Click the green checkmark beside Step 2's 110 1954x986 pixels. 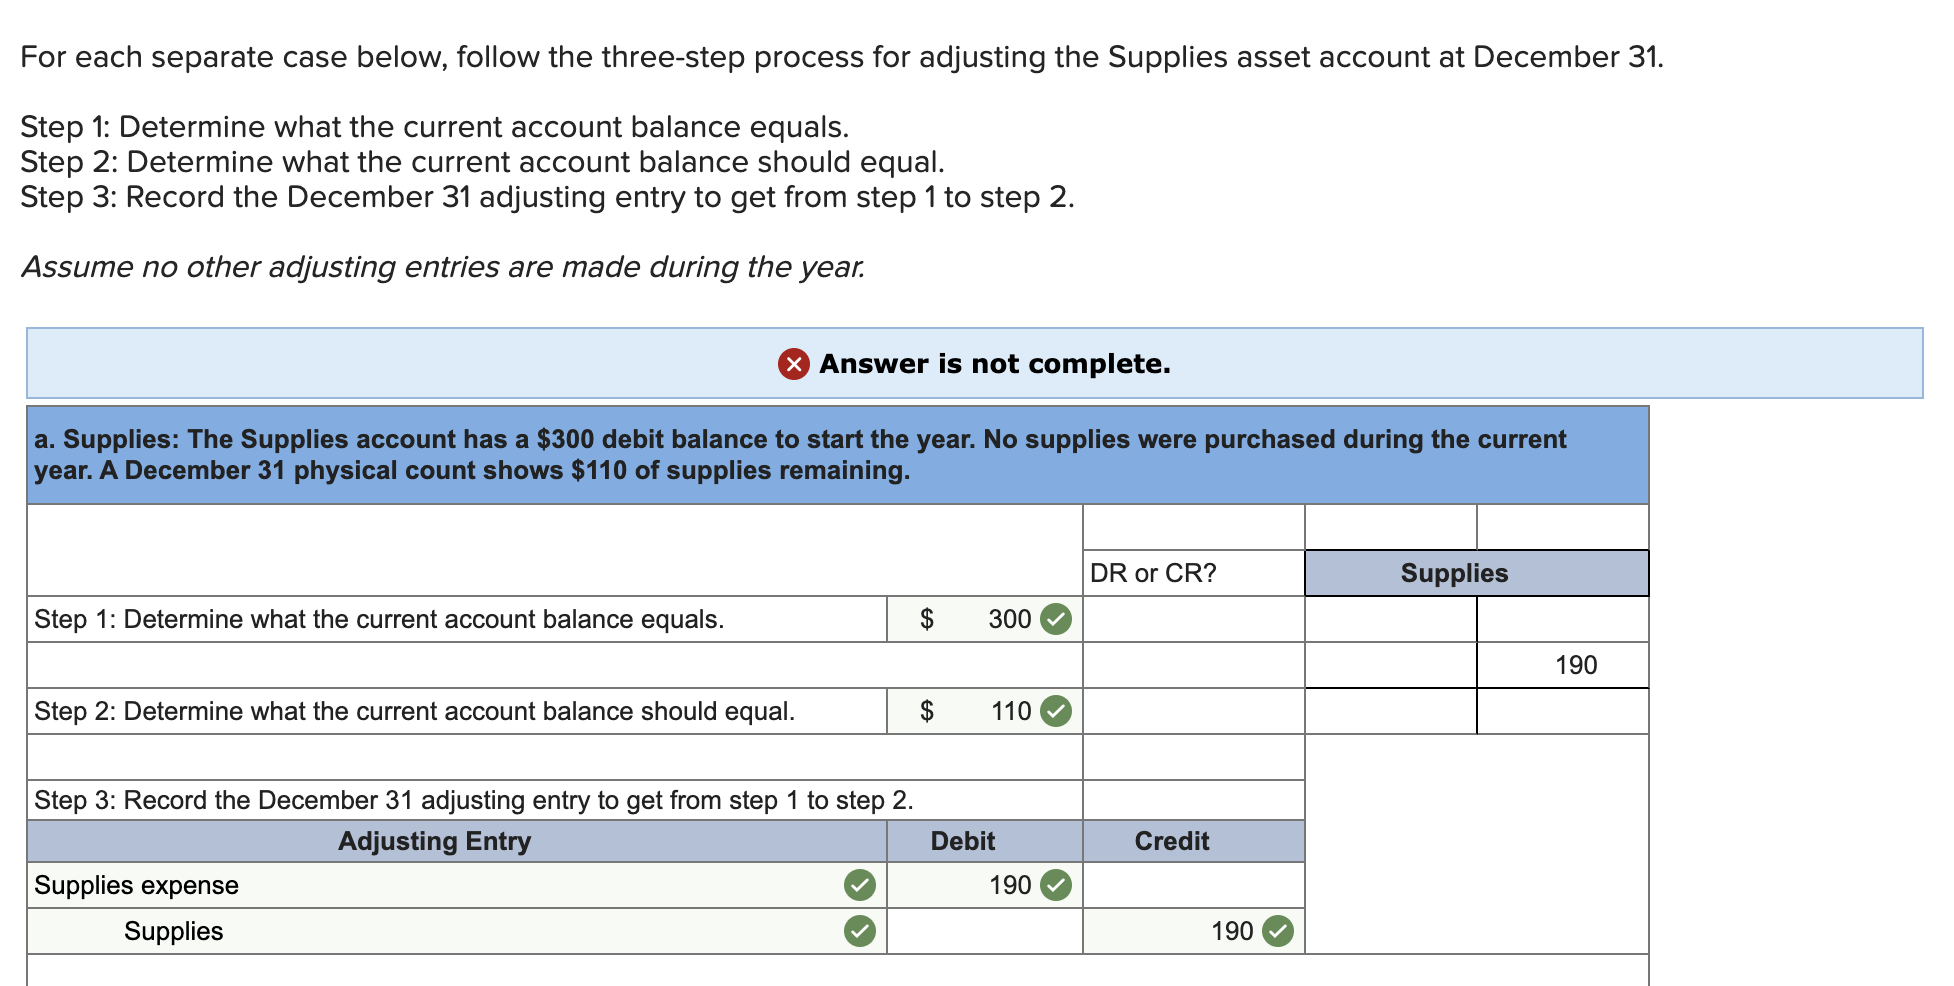coord(1056,712)
